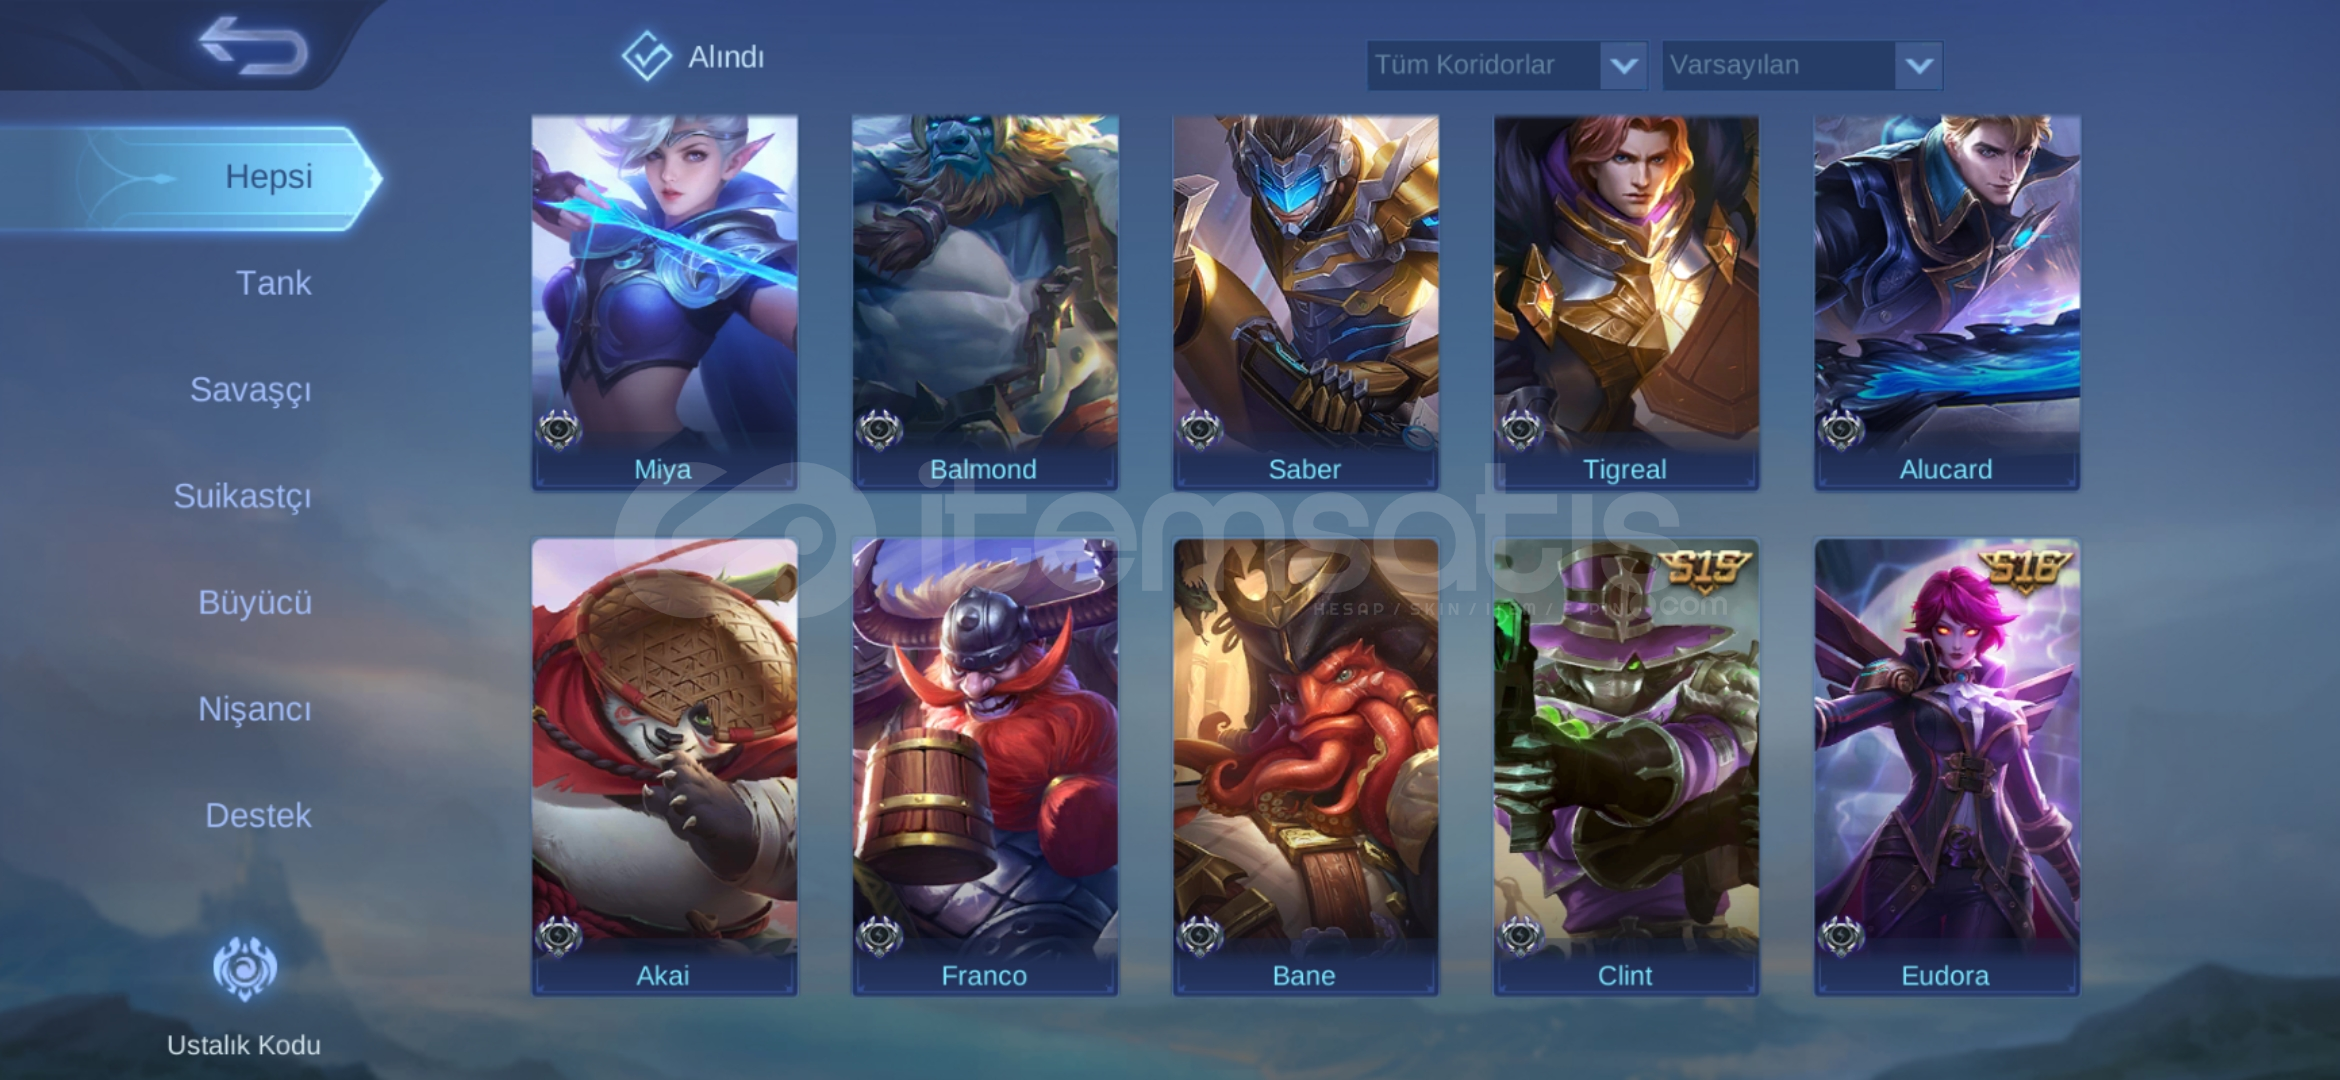Open the Tigreal hero card

coord(1626,302)
